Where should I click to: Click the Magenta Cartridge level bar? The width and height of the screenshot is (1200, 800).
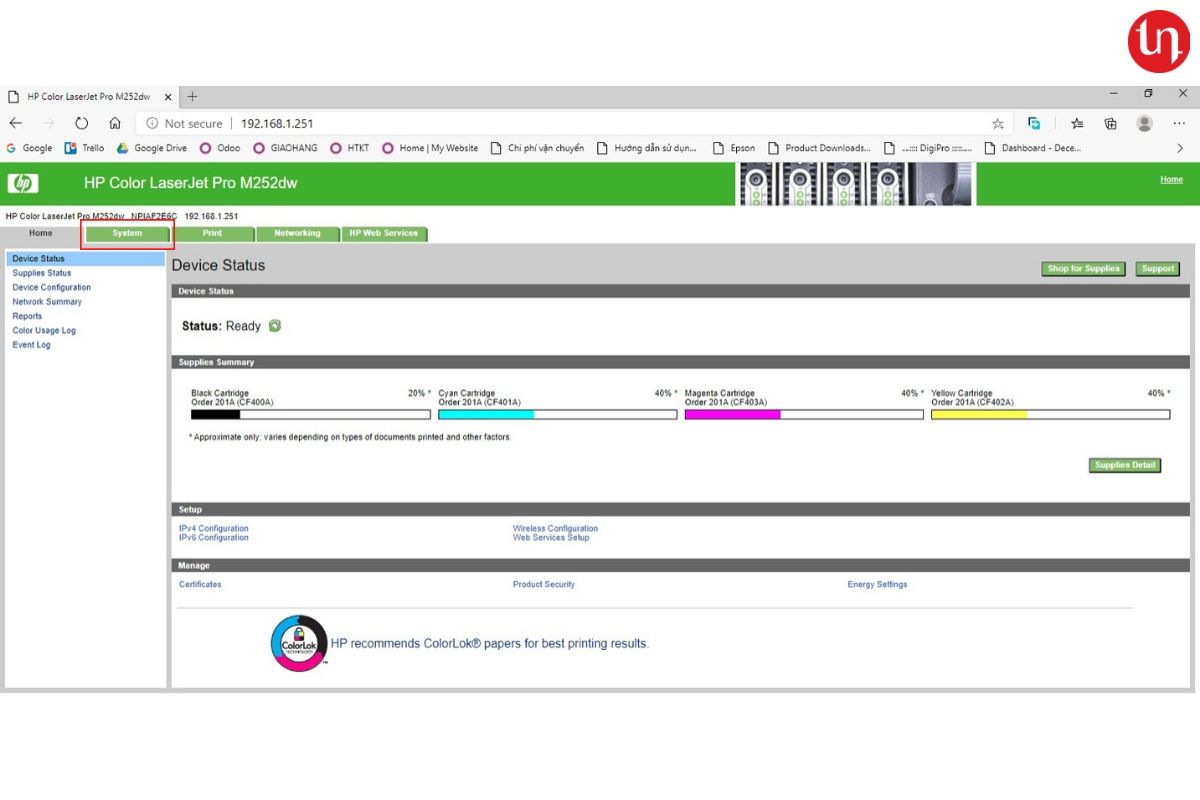pyautogui.click(x=804, y=414)
